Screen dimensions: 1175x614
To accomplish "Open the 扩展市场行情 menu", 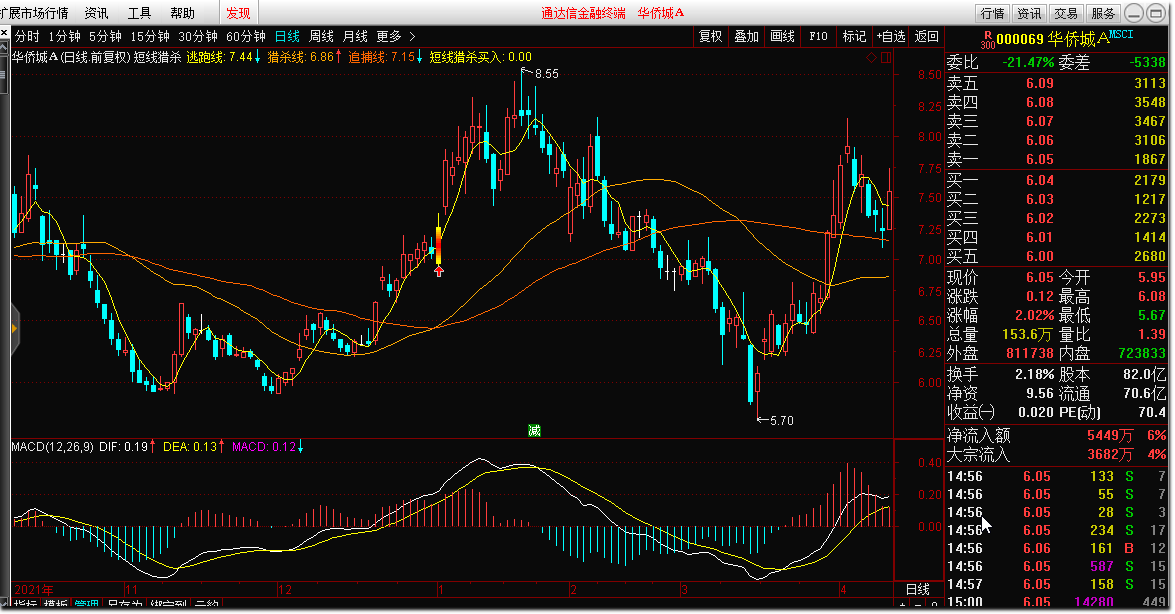I will click(x=34, y=13).
